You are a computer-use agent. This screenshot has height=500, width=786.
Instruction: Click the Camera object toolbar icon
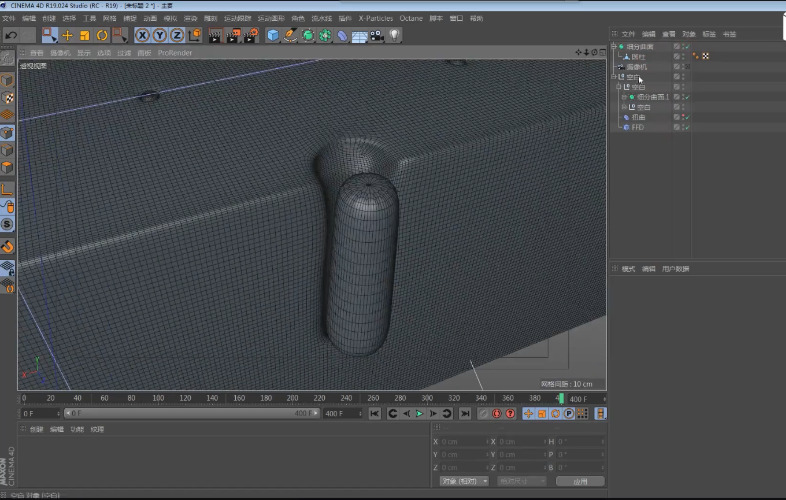[x=377, y=35]
